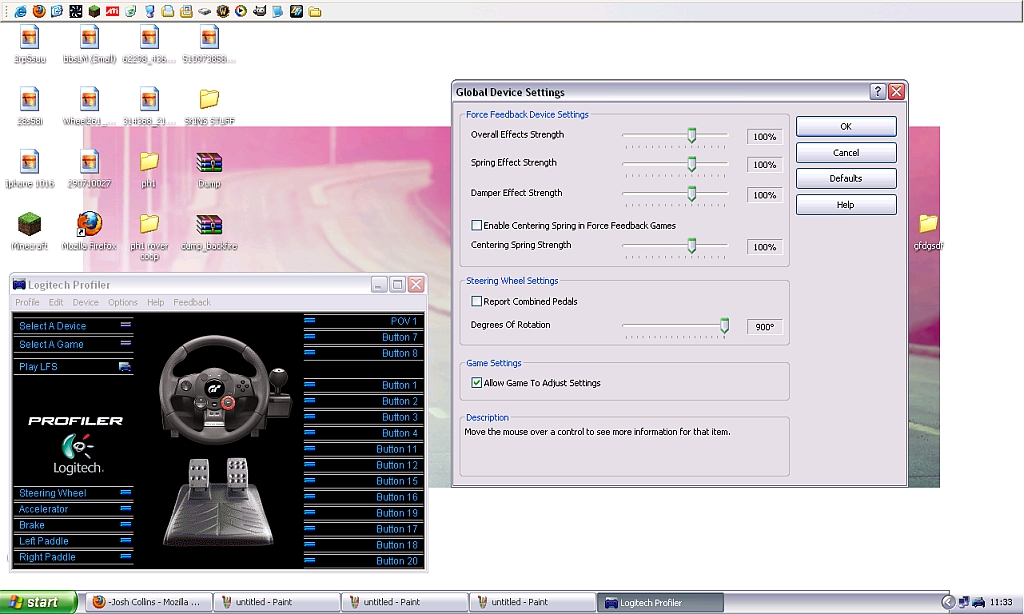Click the pedals image in Logitech Profiler
Viewport: 1024px width, 614px height.
tap(218, 503)
